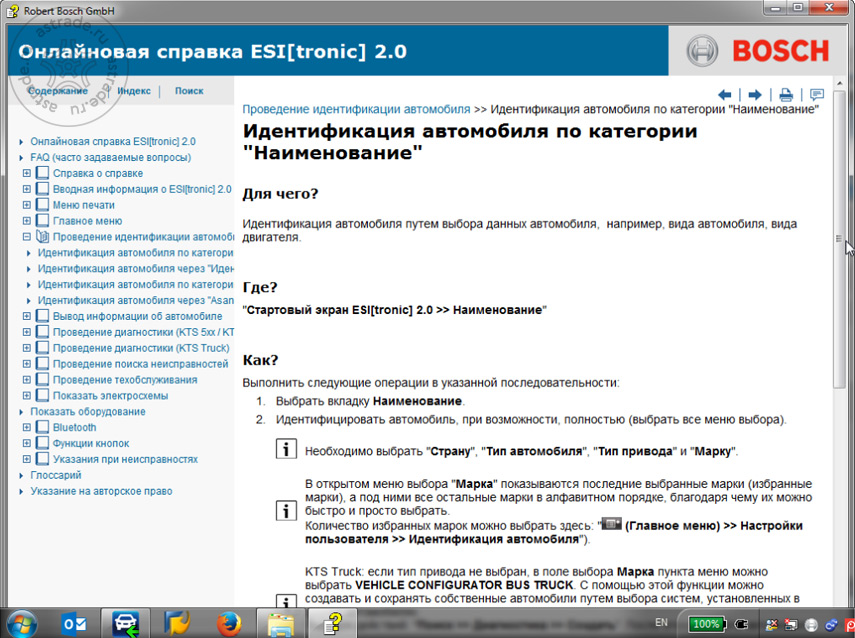Screen dimensions: 855x638
Task: Expand the Функции кнопок node
Action: (26, 443)
